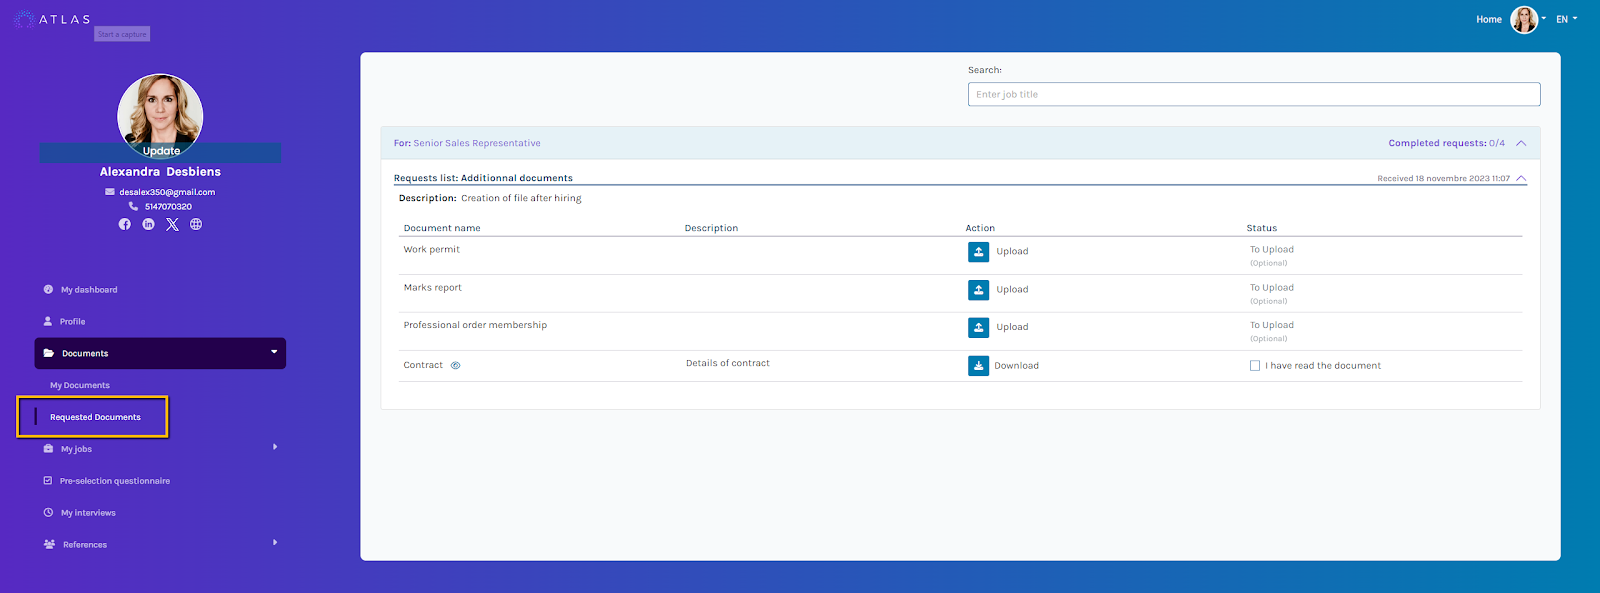Open the user avatar dropdown in header

[1528, 19]
